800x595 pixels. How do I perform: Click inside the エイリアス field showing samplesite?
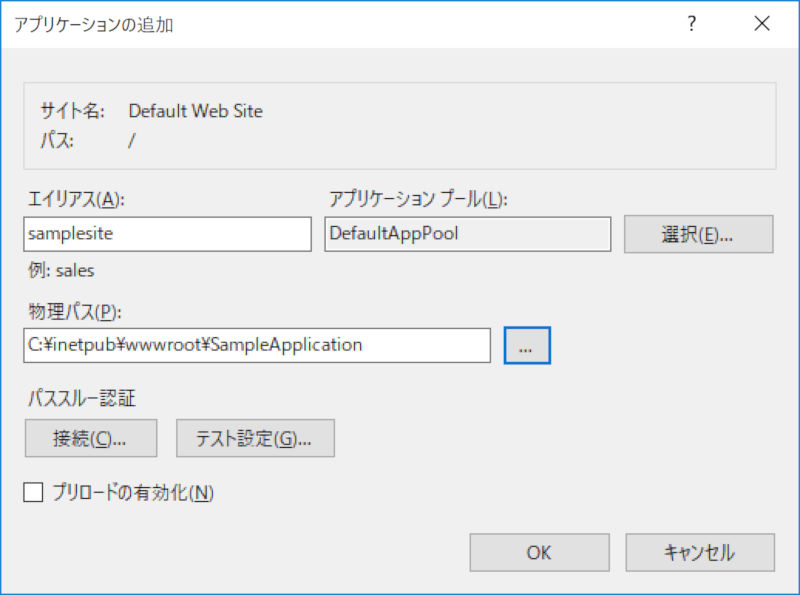point(167,233)
